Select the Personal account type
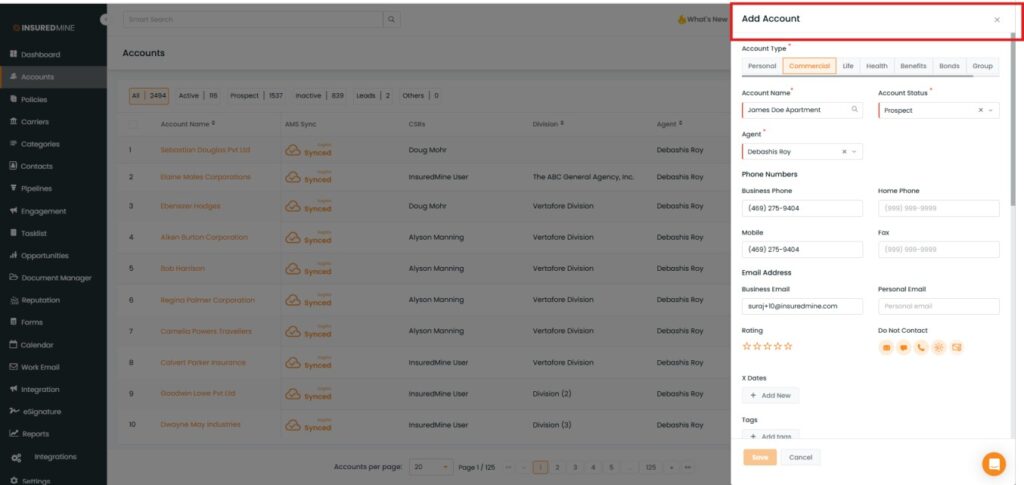 click(x=762, y=66)
